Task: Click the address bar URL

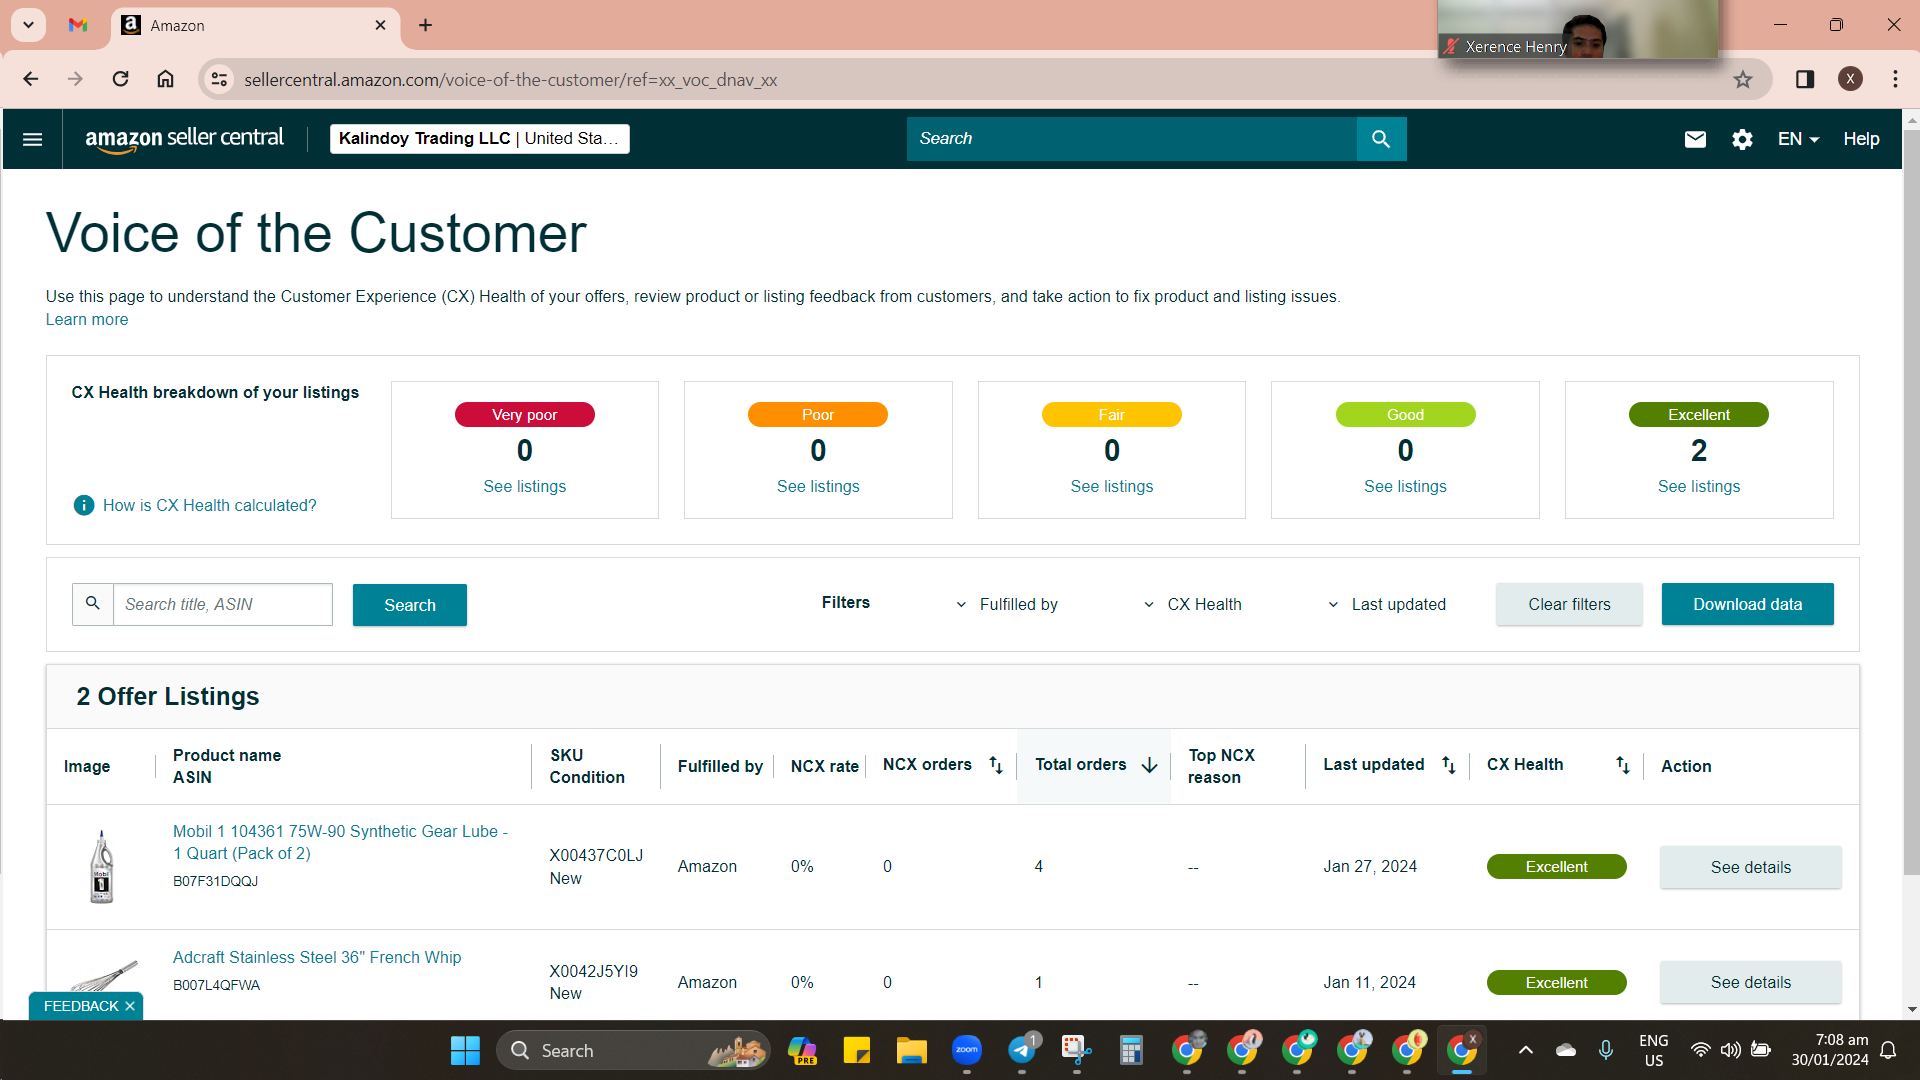Action: click(x=510, y=80)
